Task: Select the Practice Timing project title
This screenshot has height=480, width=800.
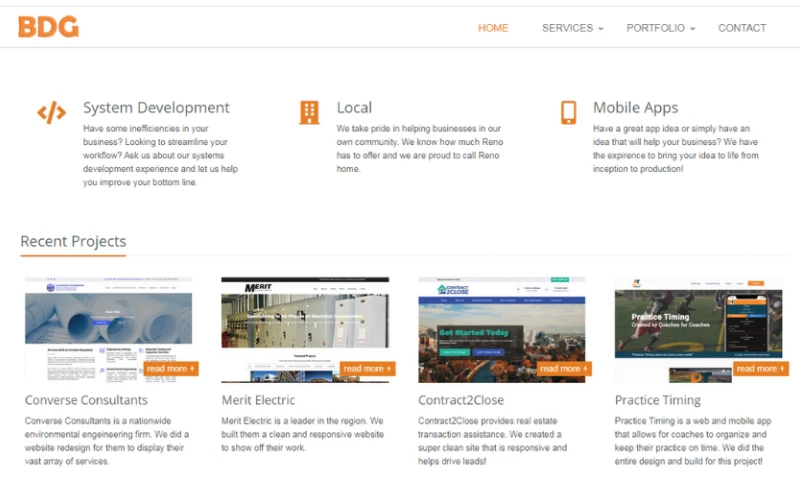Action: [x=657, y=400]
